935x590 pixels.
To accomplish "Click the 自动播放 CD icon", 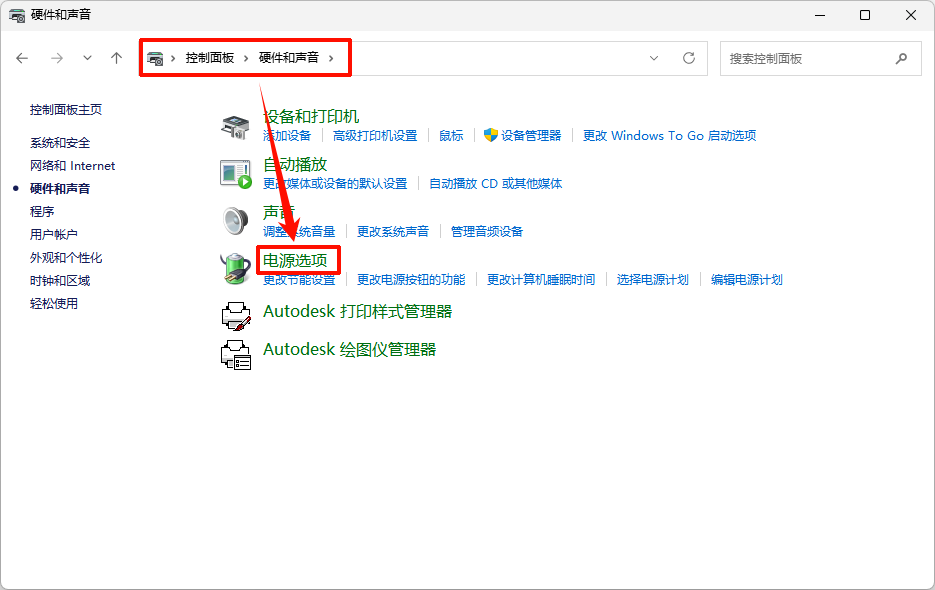I will 234,173.
